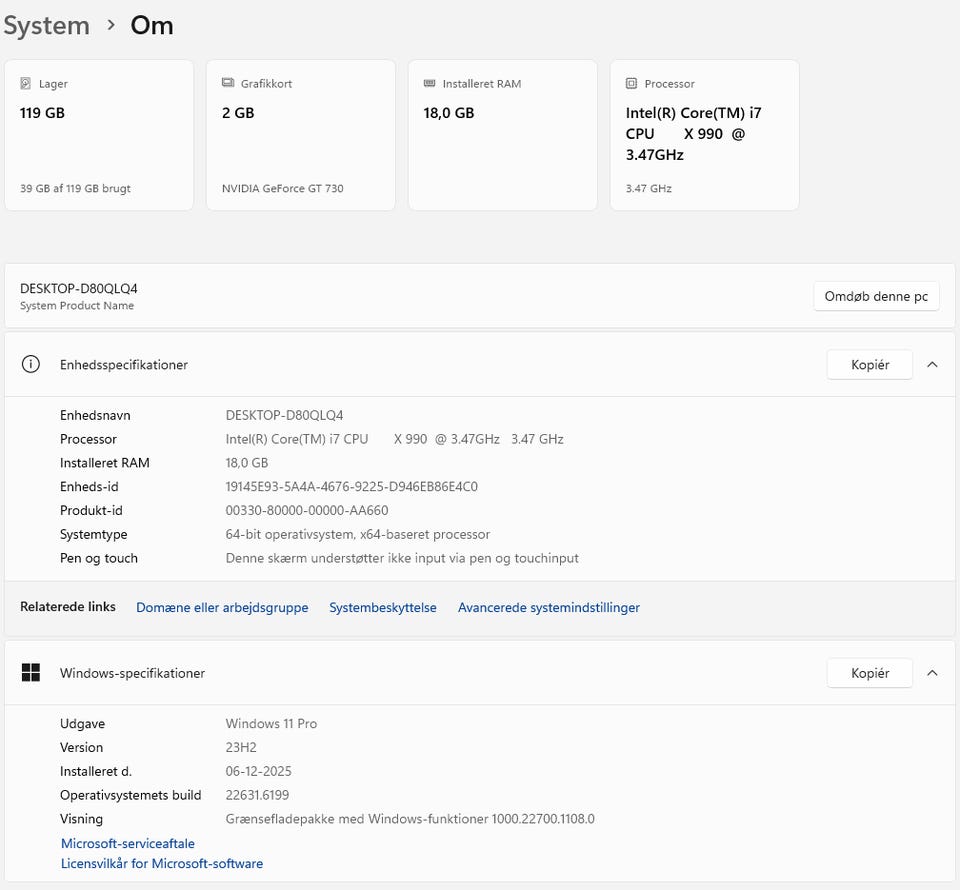Image resolution: width=960 pixels, height=890 pixels.
Task: Click the Enhedsspecifikationer info icon
Action: 31,365
